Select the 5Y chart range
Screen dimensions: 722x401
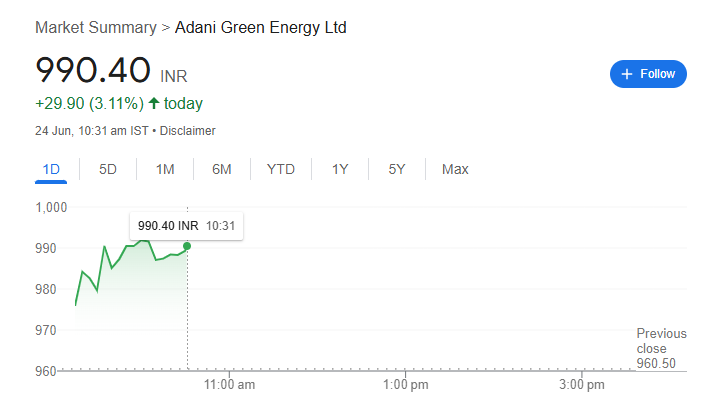pos(397,170)
